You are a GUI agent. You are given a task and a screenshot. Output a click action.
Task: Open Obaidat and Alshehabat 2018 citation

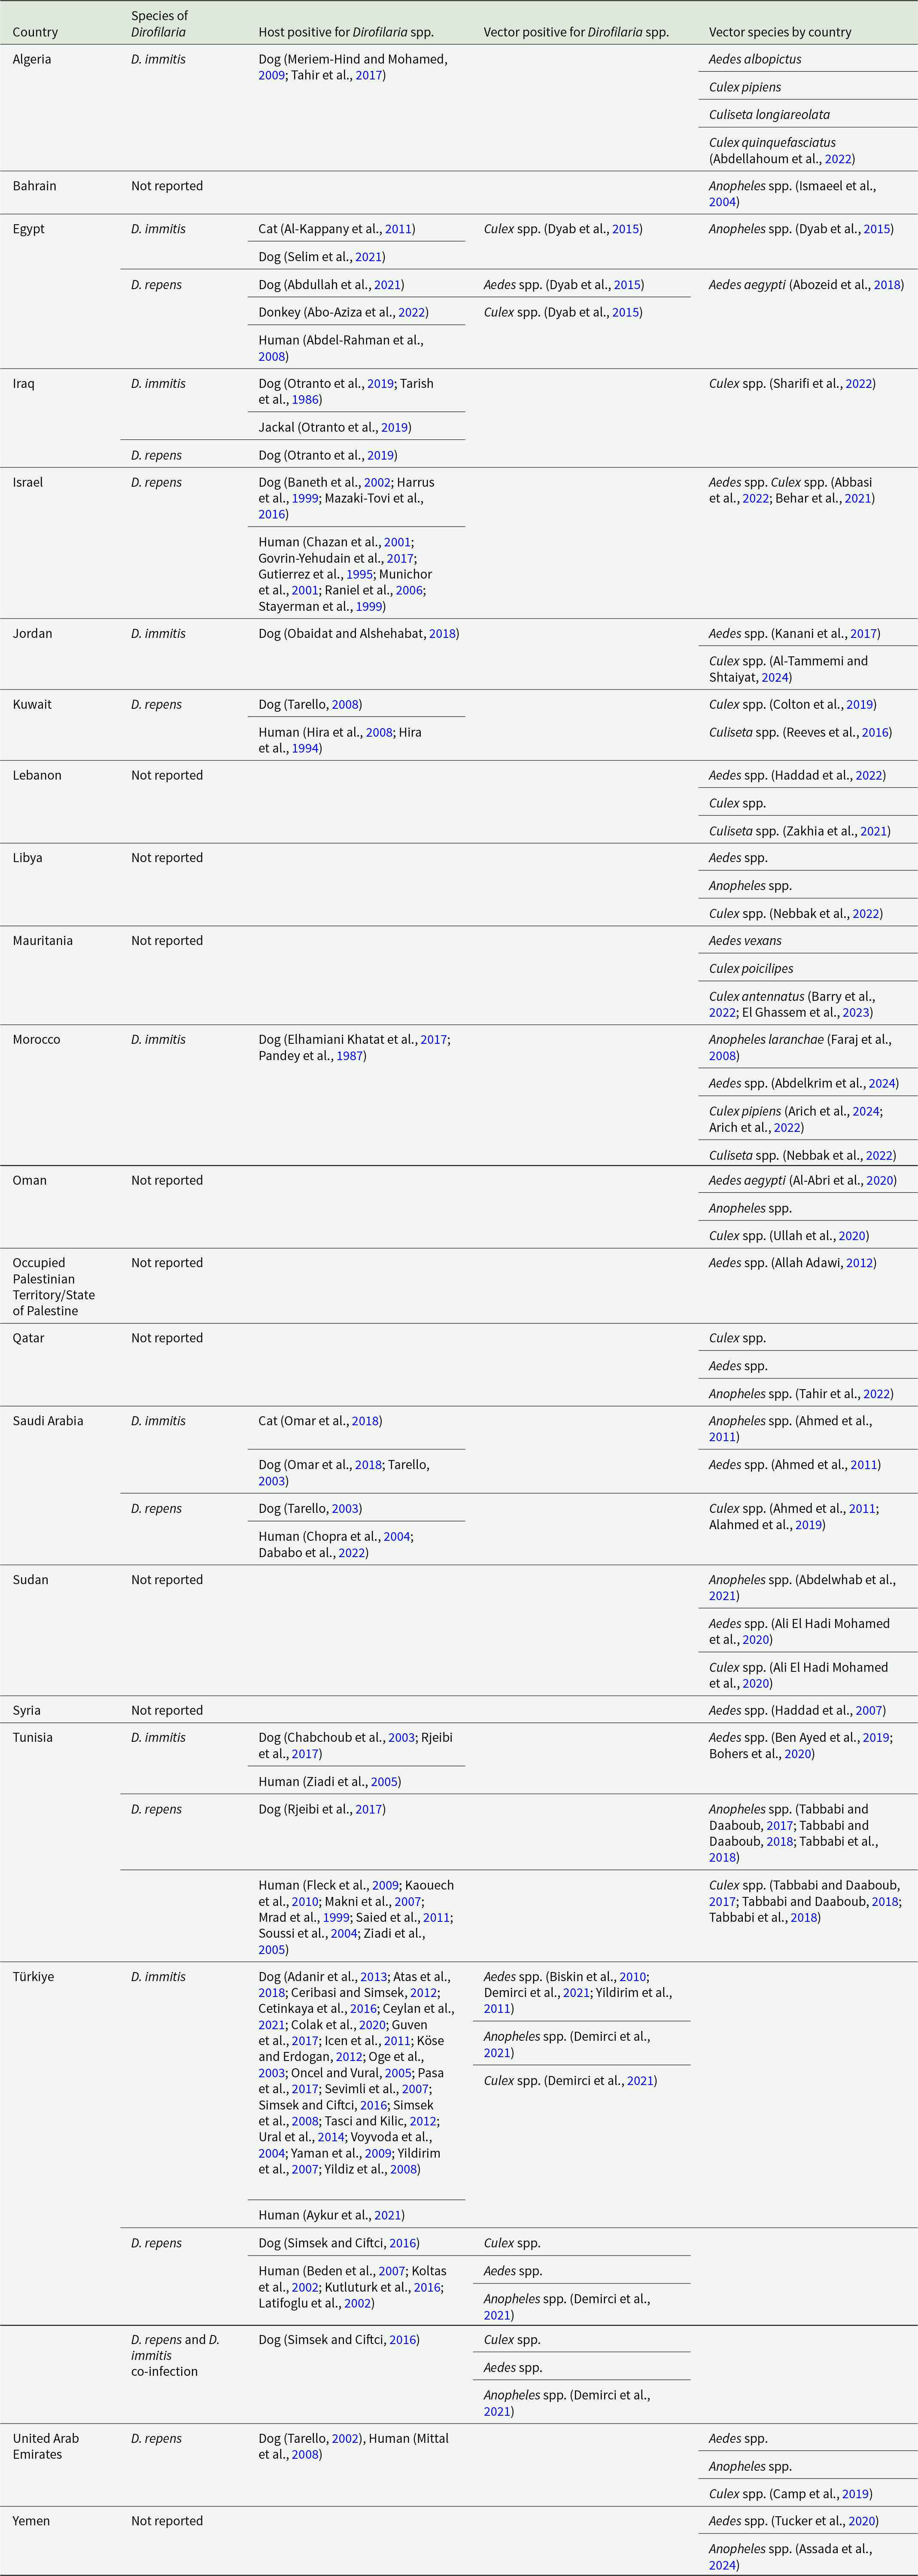click(x=442, y=633)
